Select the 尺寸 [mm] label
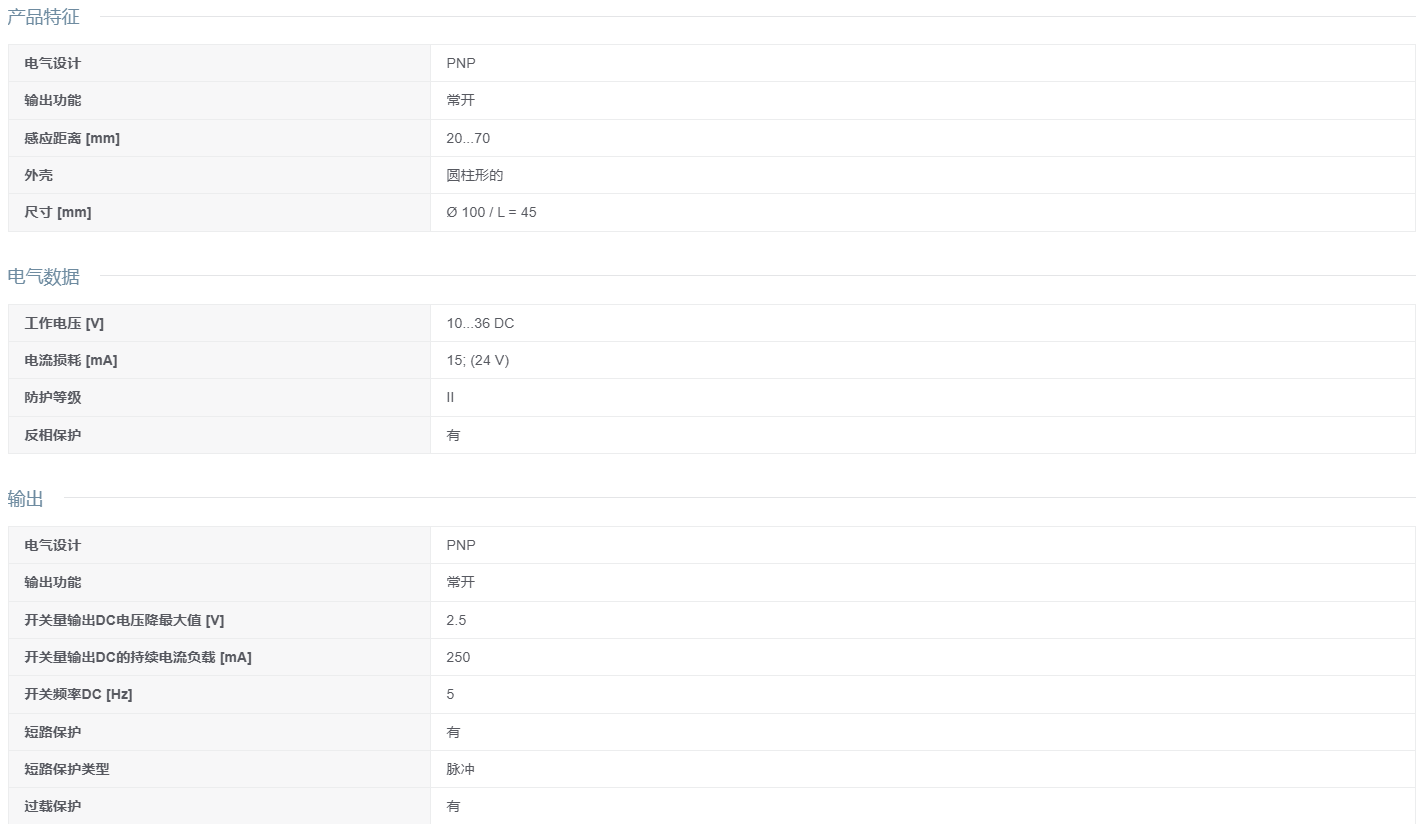The width and height of the screenshot is (1425, 824). (x=58, y=212)
